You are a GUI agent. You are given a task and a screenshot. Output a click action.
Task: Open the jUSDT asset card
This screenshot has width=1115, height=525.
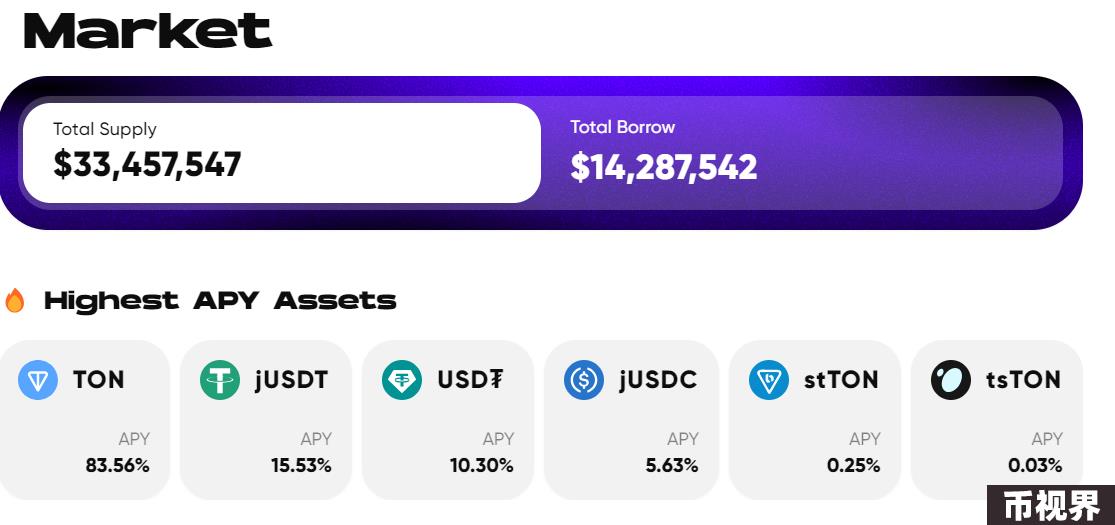pyautogui.click(x=266, y=420)
